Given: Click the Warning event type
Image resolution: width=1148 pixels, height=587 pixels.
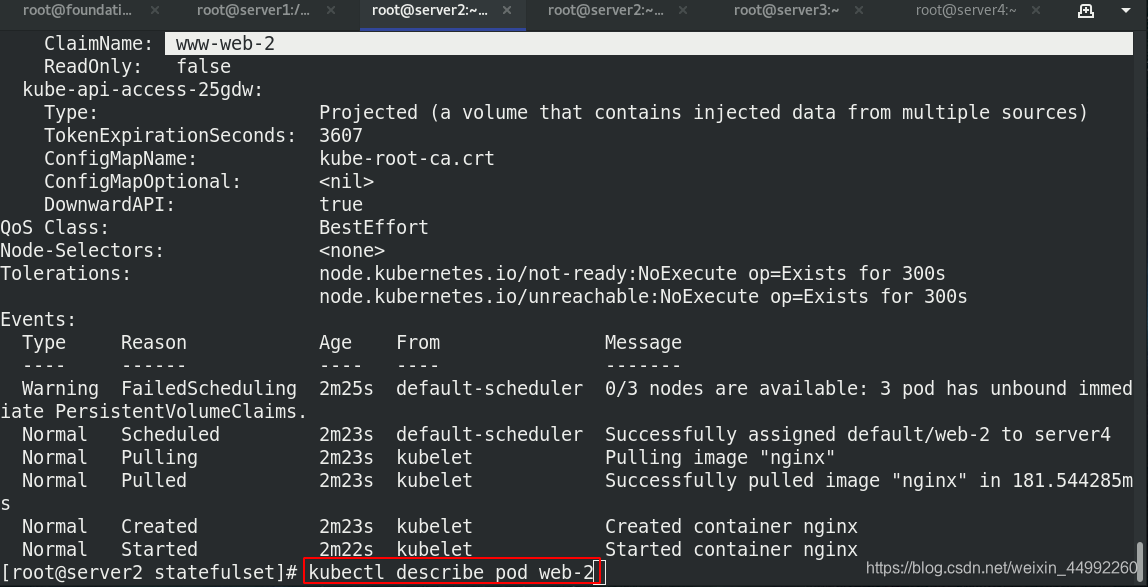Looking at the screenshot, I should [60, 389].
